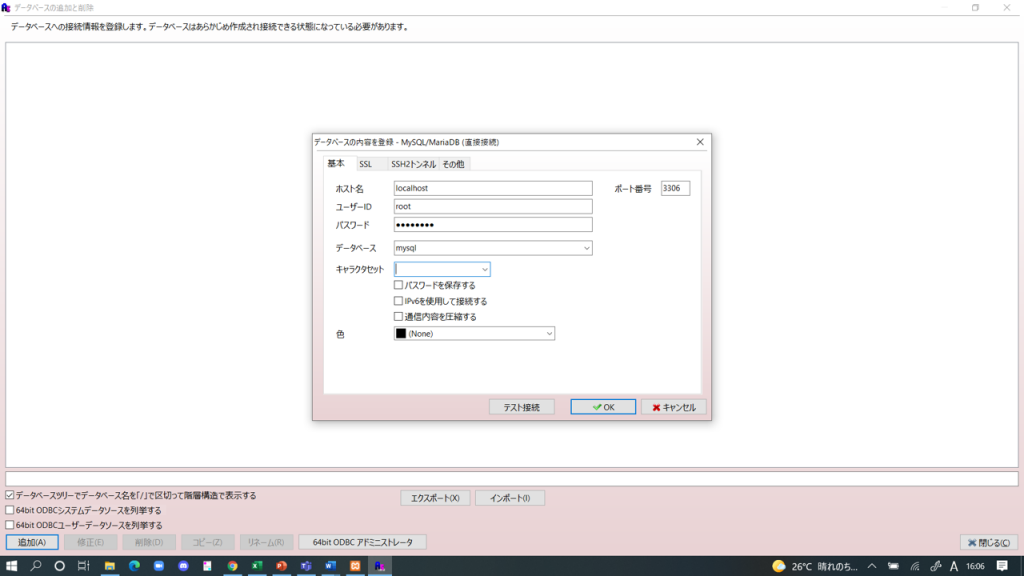
Task: Open Google Chrome from the taskbar
Action: pyautogui.click(x=232, y=565)
